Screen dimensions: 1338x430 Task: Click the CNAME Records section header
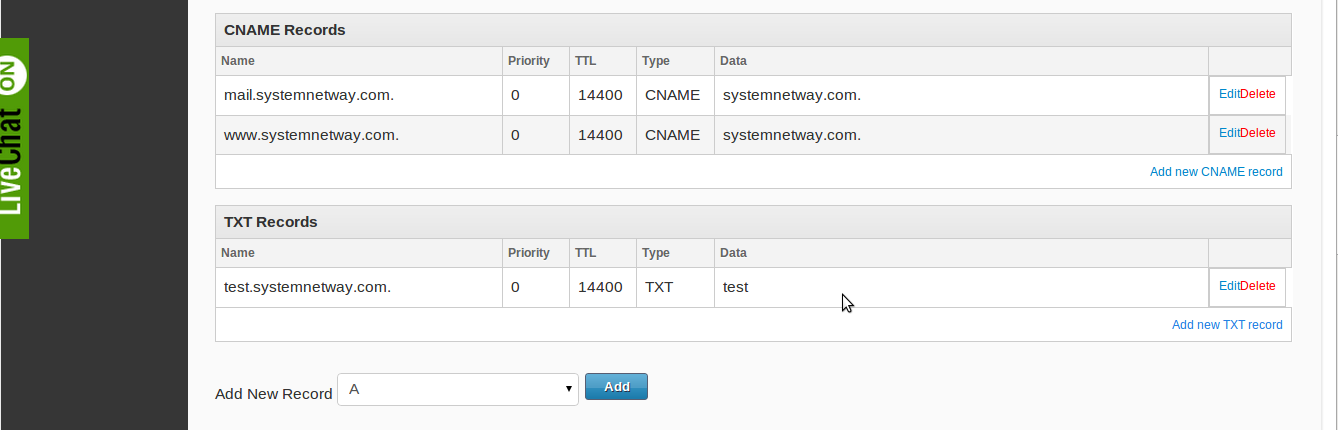pyautogui.click(x=285, y=30)
